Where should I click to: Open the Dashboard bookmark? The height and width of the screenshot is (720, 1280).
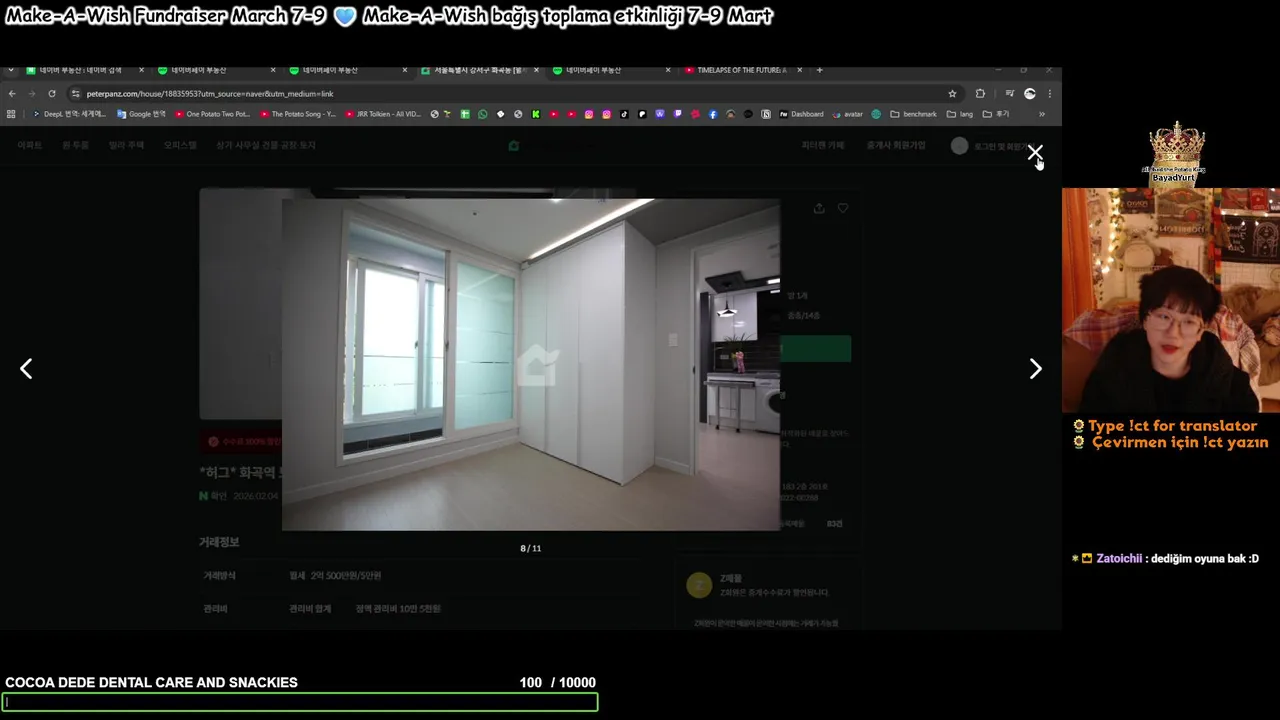[801, 114]
